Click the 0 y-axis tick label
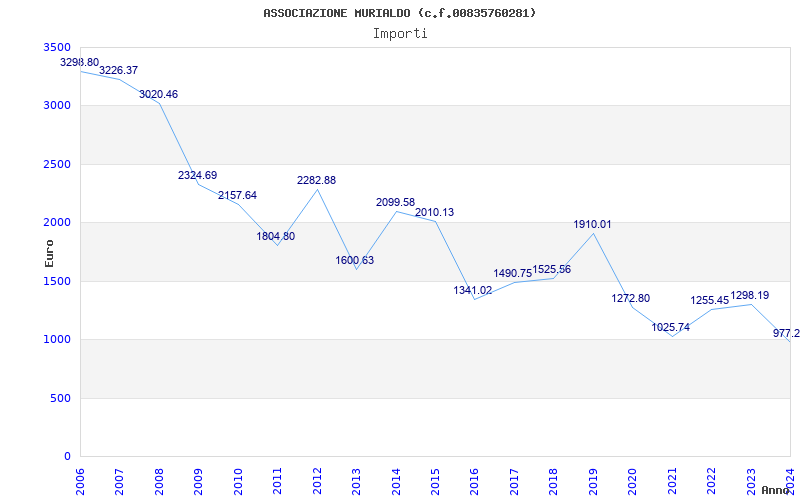This screenshot has height=500, width=800. (67, 457)
